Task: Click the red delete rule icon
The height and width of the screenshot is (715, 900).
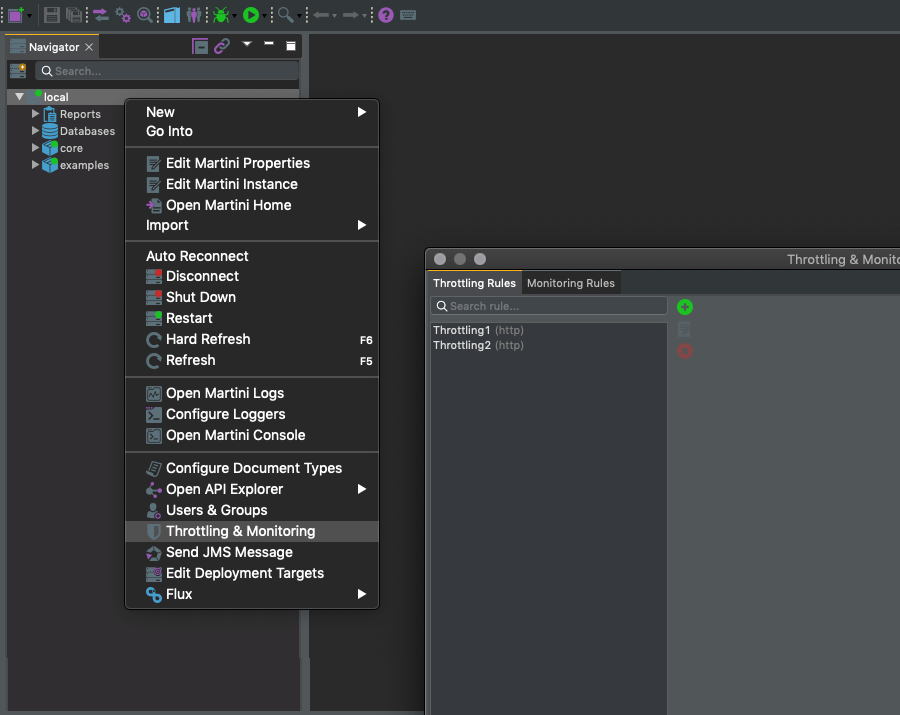Action: (x=685, y=351)
